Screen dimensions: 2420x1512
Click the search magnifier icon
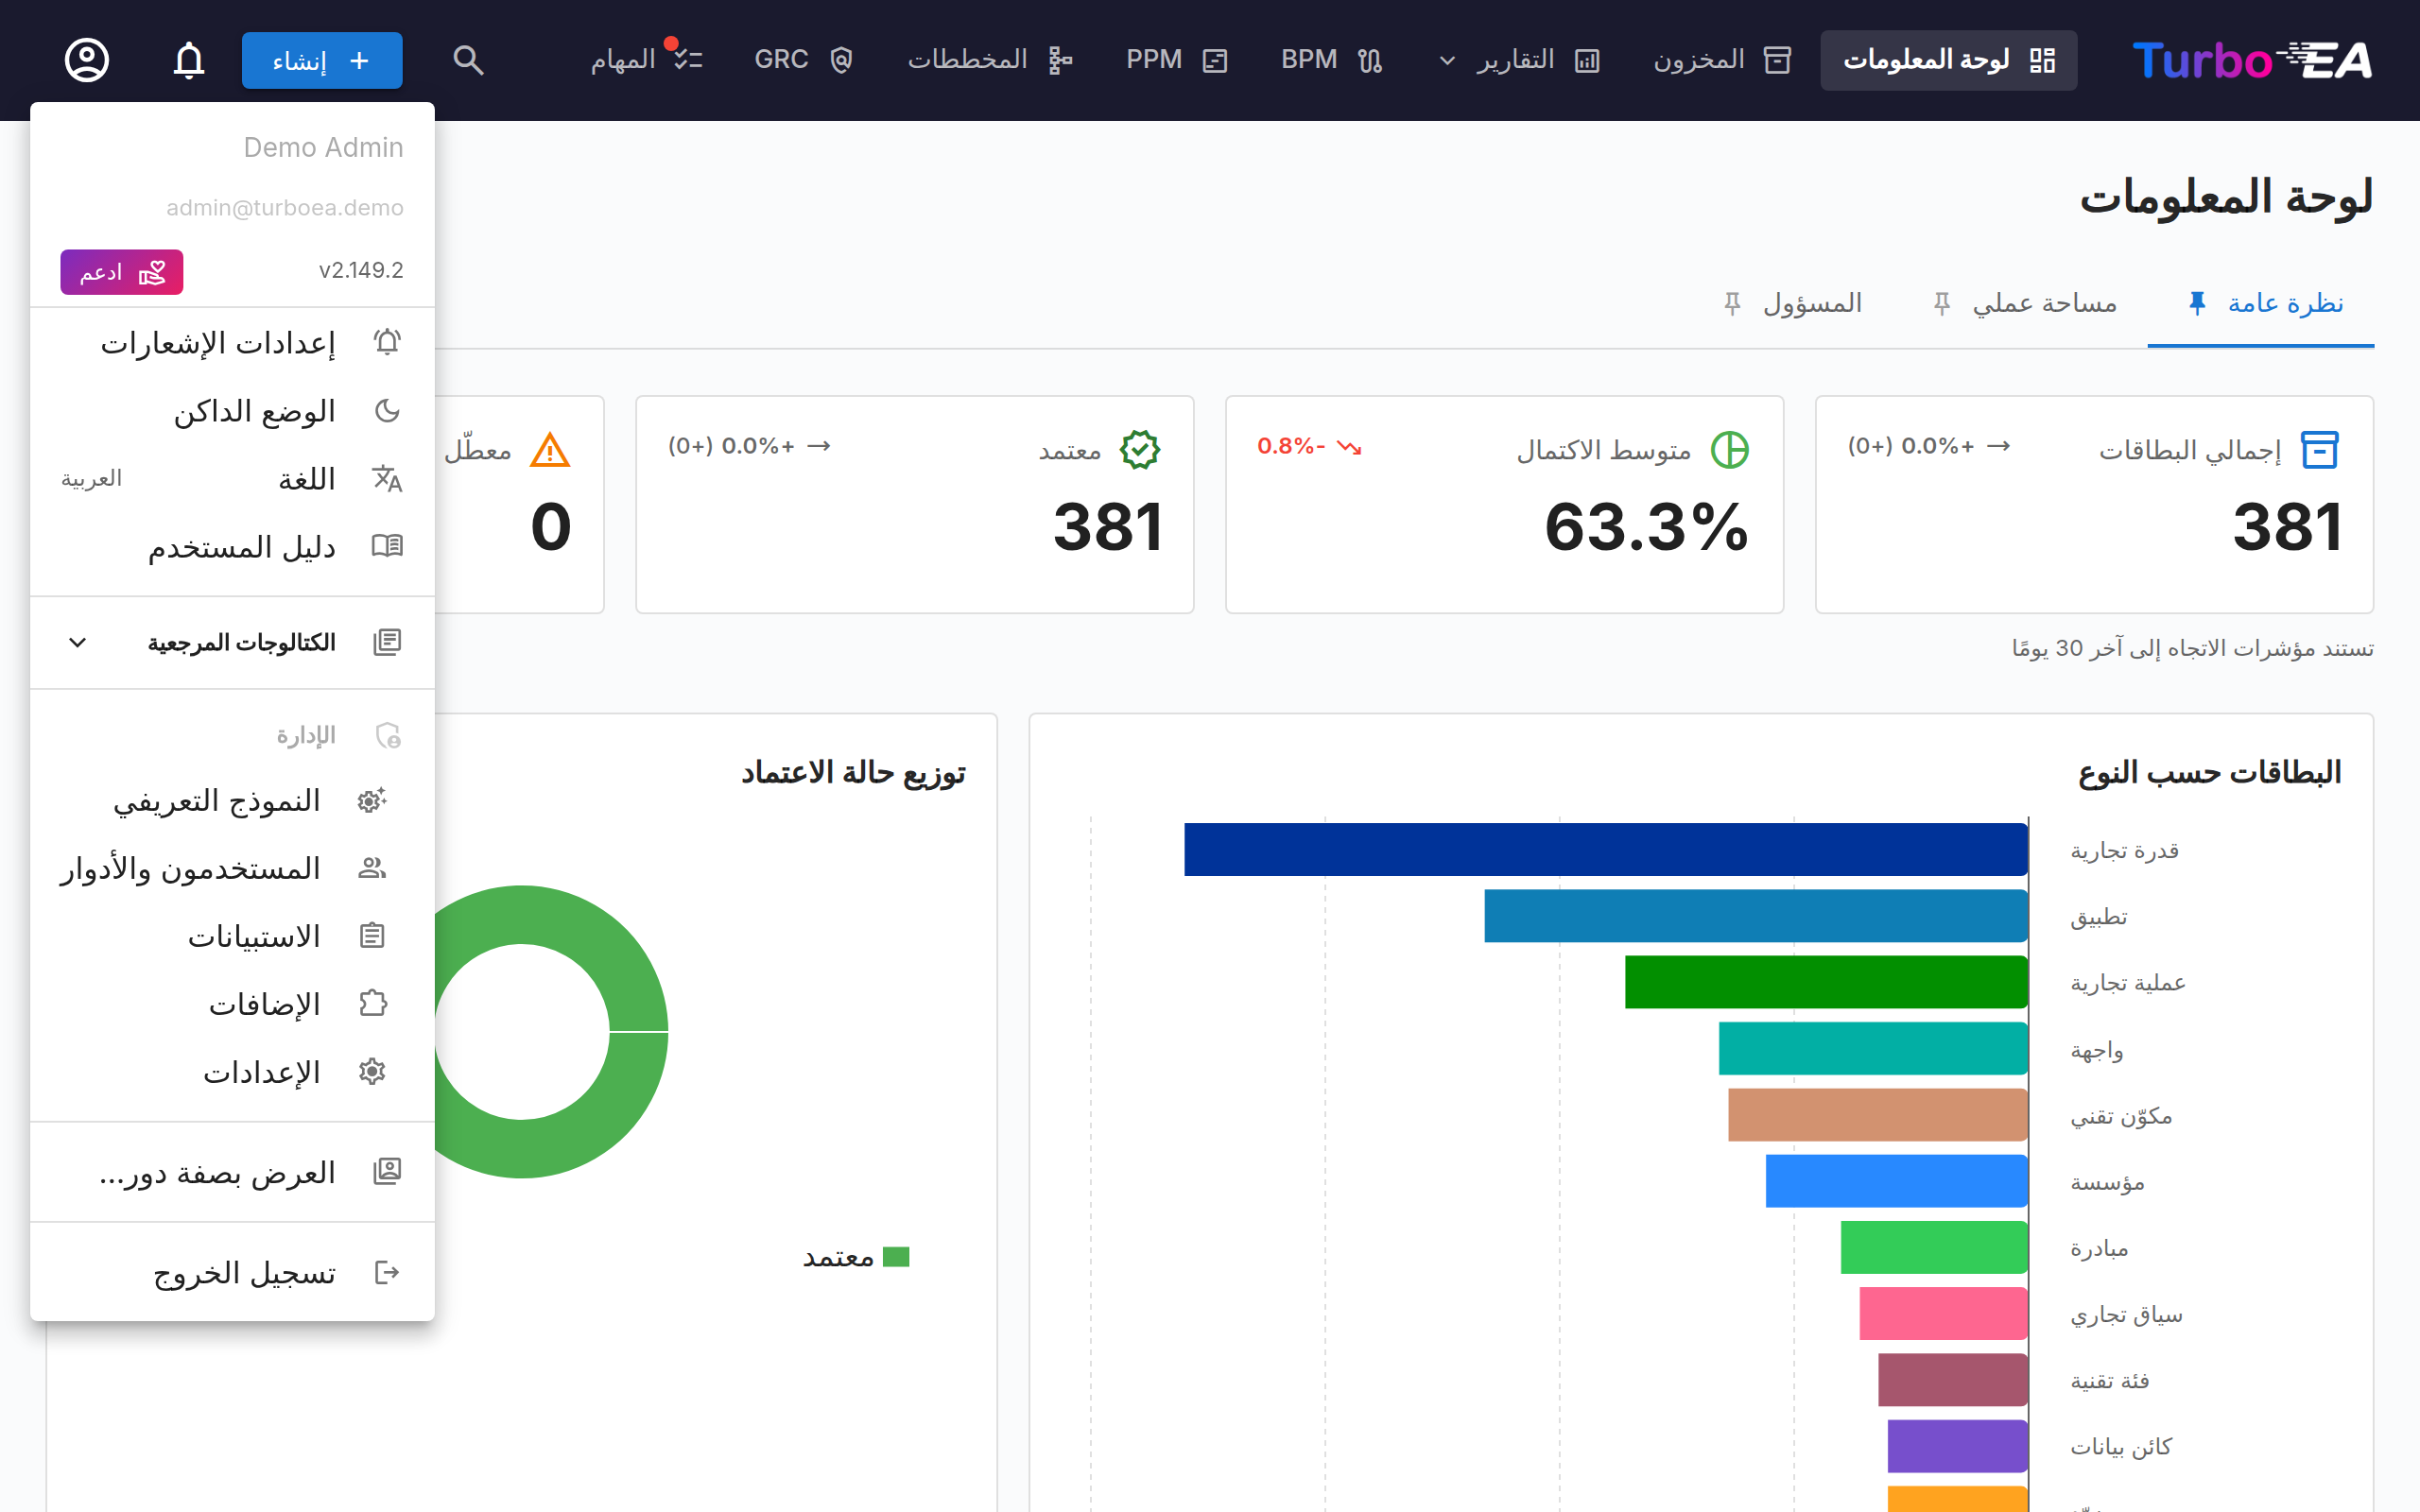click(468, 60)
